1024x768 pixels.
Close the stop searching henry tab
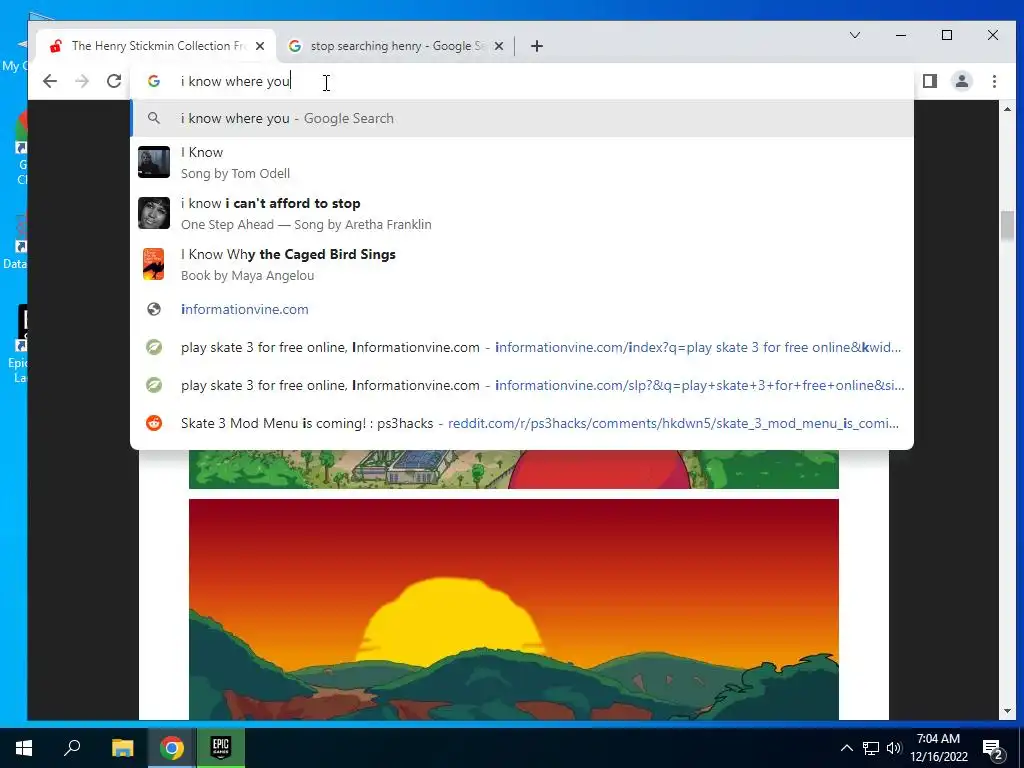point(499,46)
